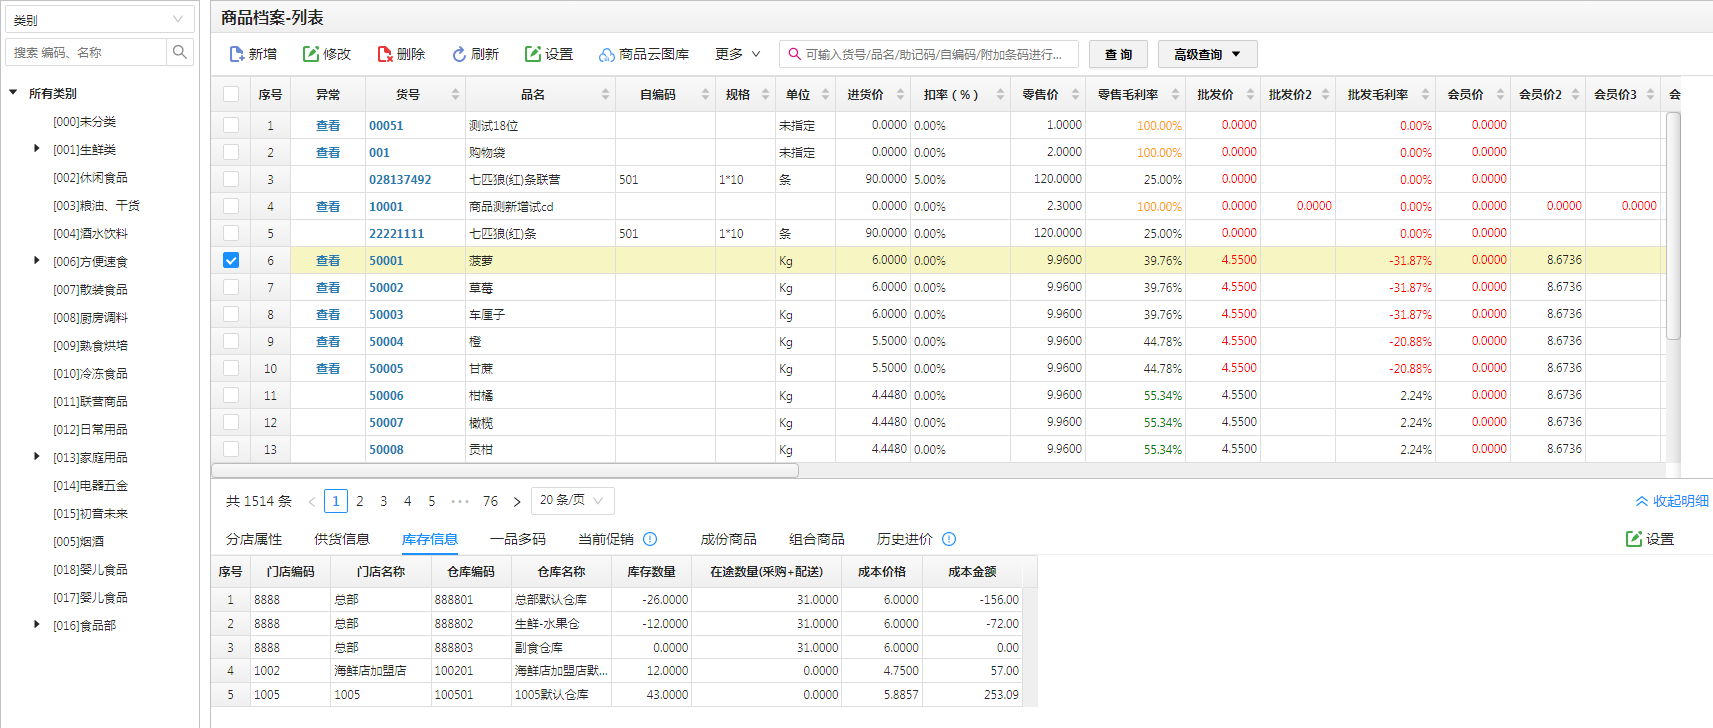Check the row for 甘蔗

coord(231,368)
